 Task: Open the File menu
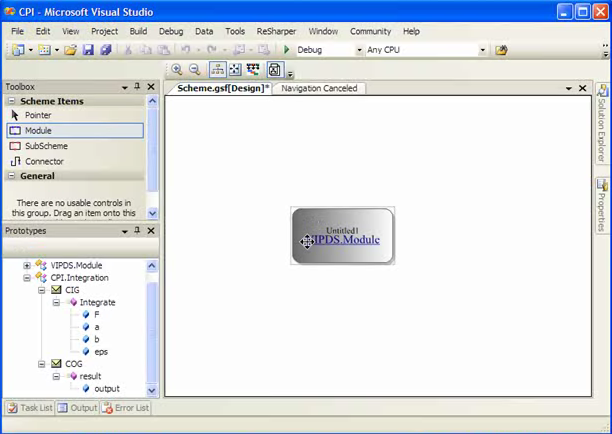[18, 31]
